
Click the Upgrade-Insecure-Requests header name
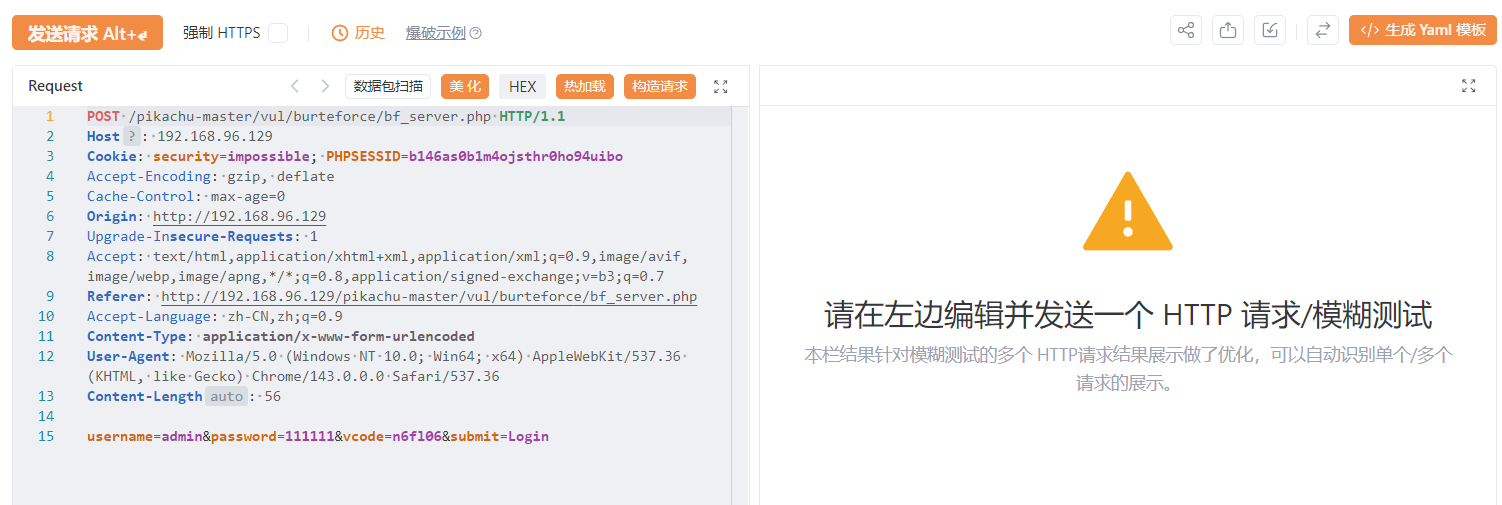(x=190, y=236)
